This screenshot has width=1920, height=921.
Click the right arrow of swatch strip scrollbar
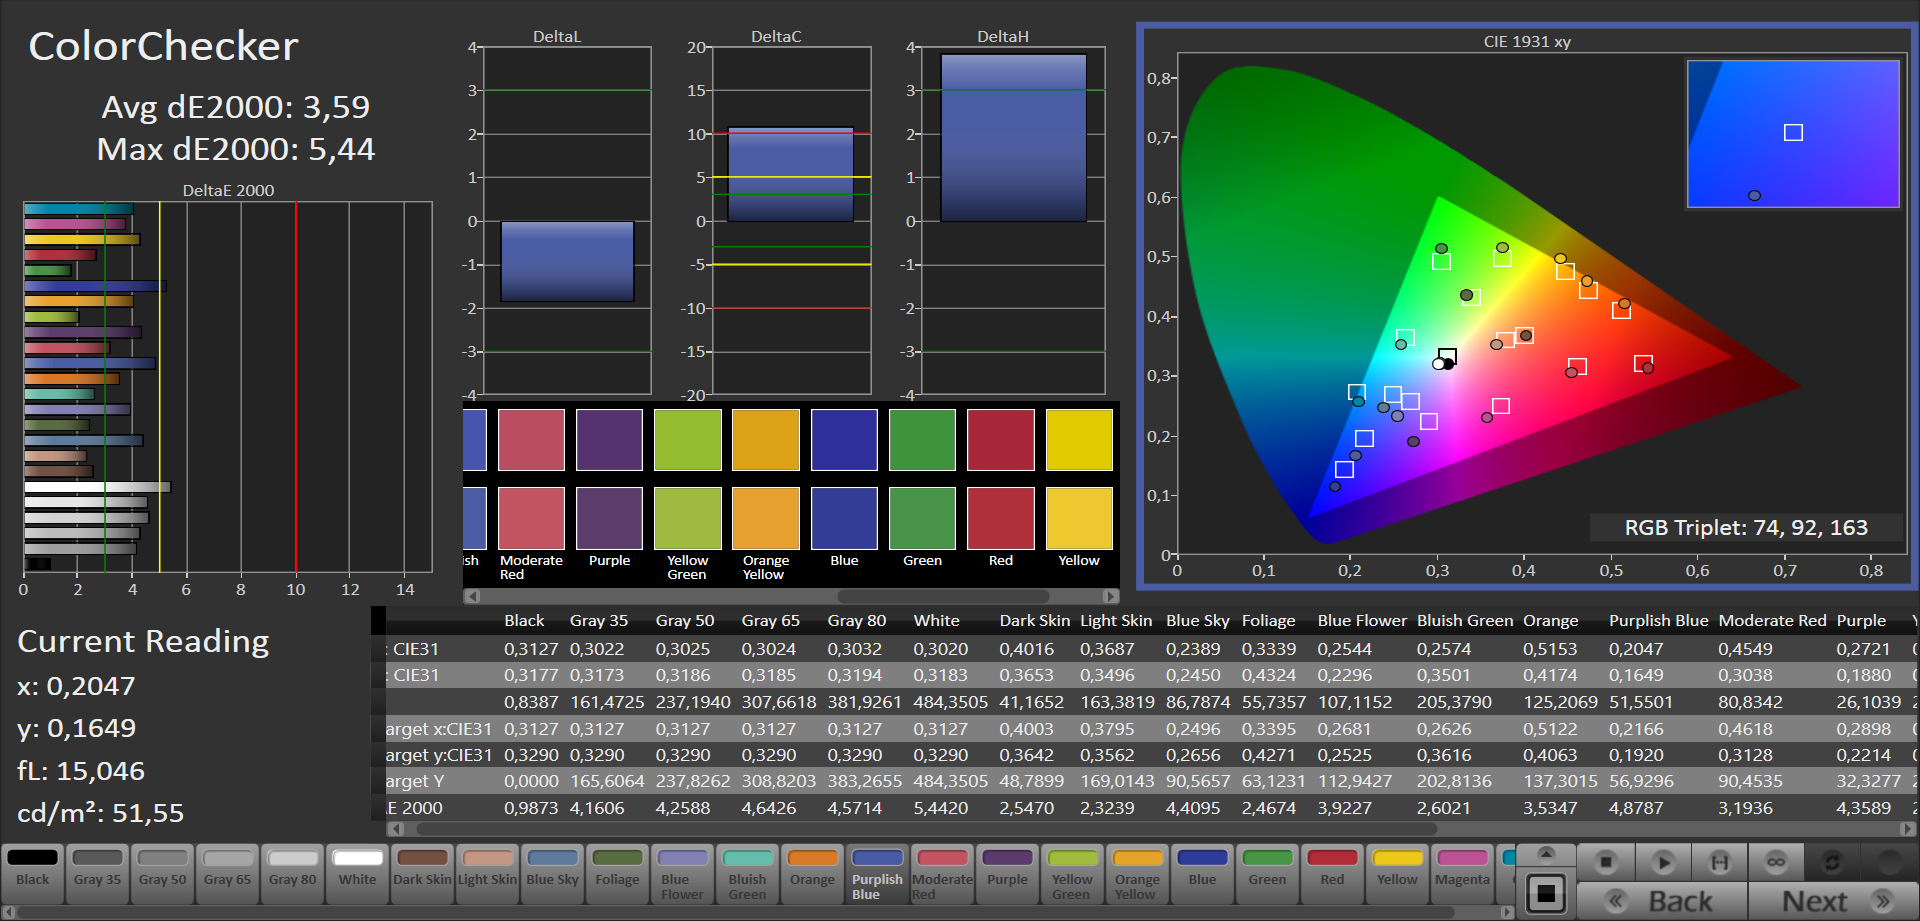(x=1508, y=912)
